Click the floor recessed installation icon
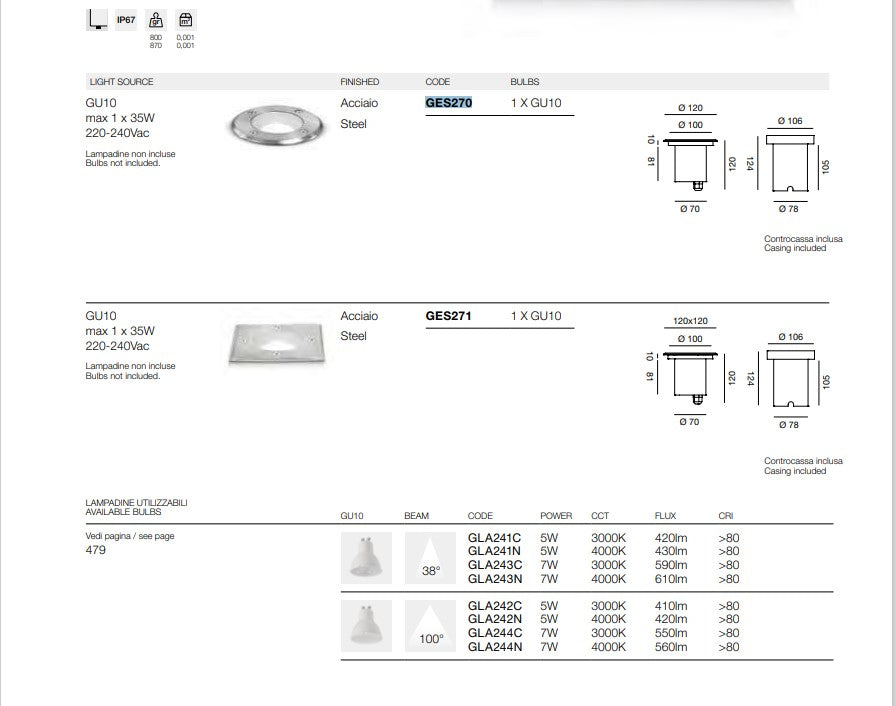This screenshot has height=706, width=895. tap(97, 19)
